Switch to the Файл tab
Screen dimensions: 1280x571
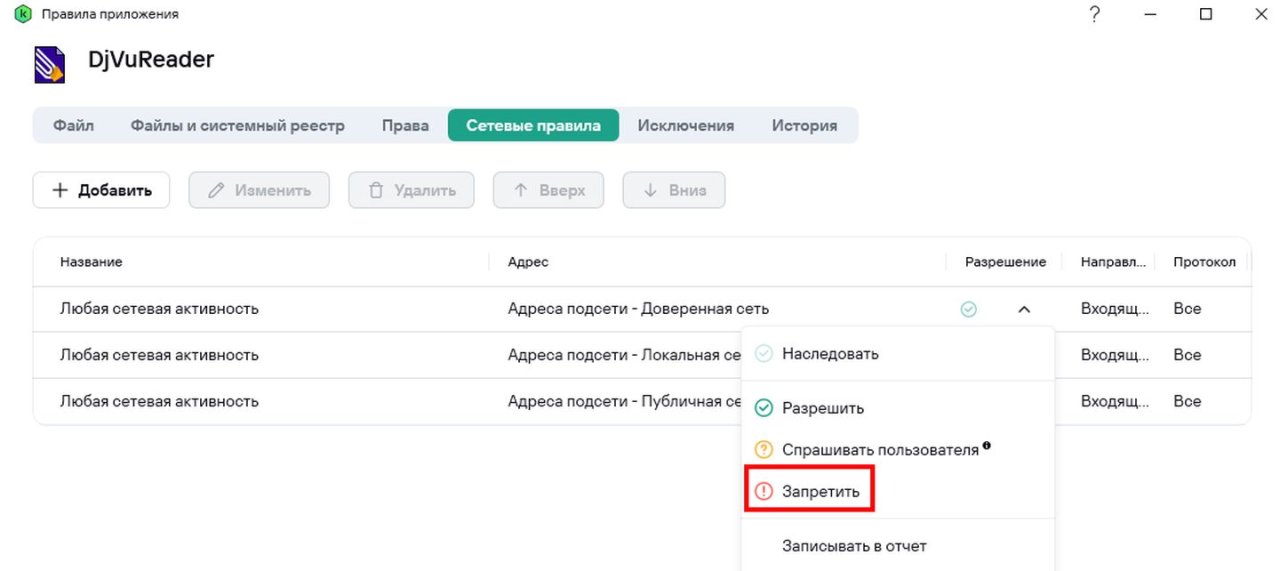click(x=74, y=126)
